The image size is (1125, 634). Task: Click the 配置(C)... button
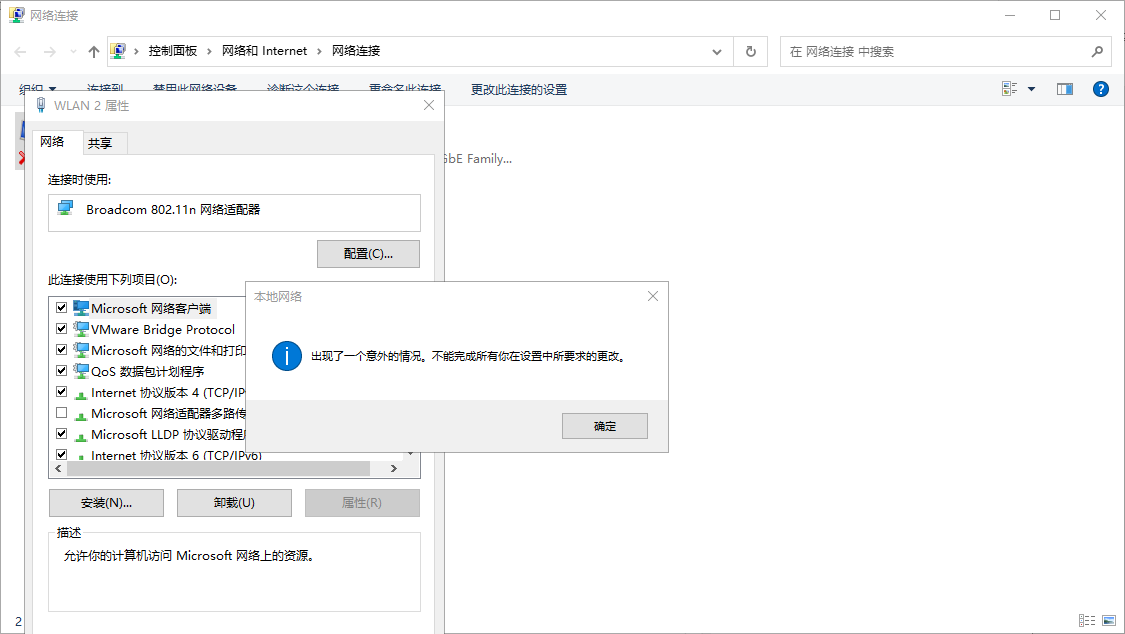368,254
